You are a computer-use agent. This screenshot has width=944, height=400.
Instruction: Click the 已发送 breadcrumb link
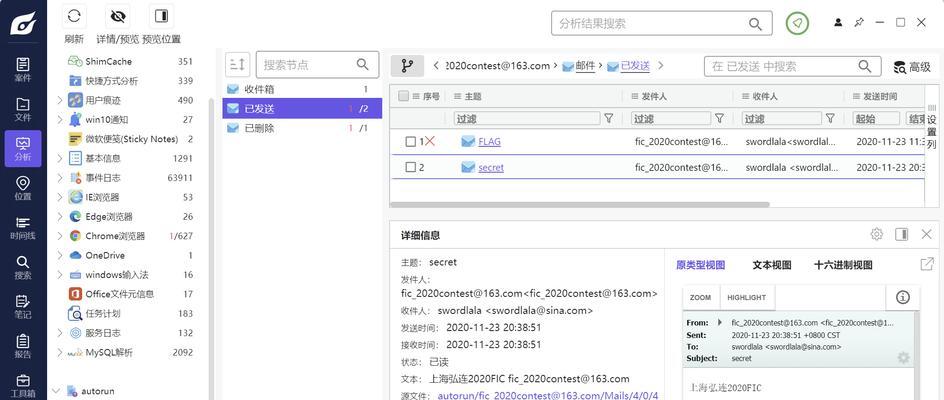635,66
